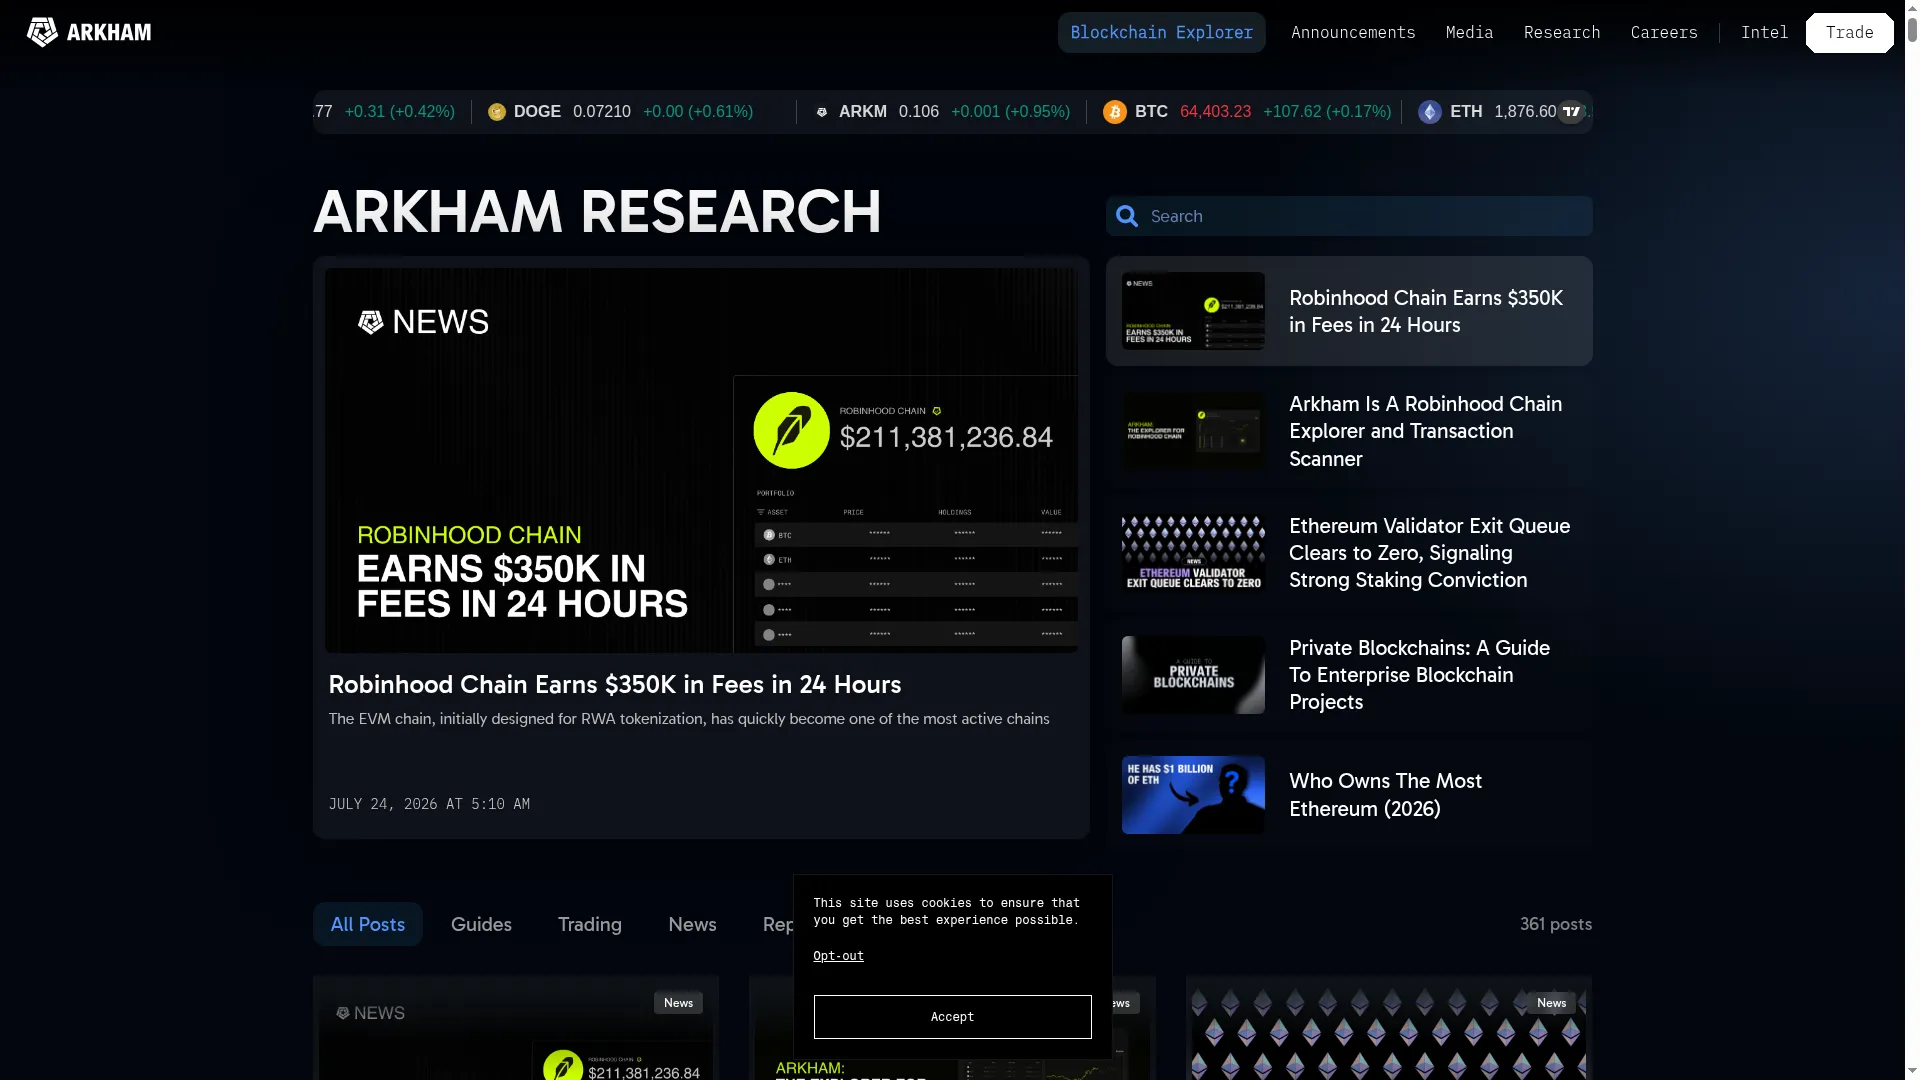Visit the Careers nav item

click(x=1664, y=32)
